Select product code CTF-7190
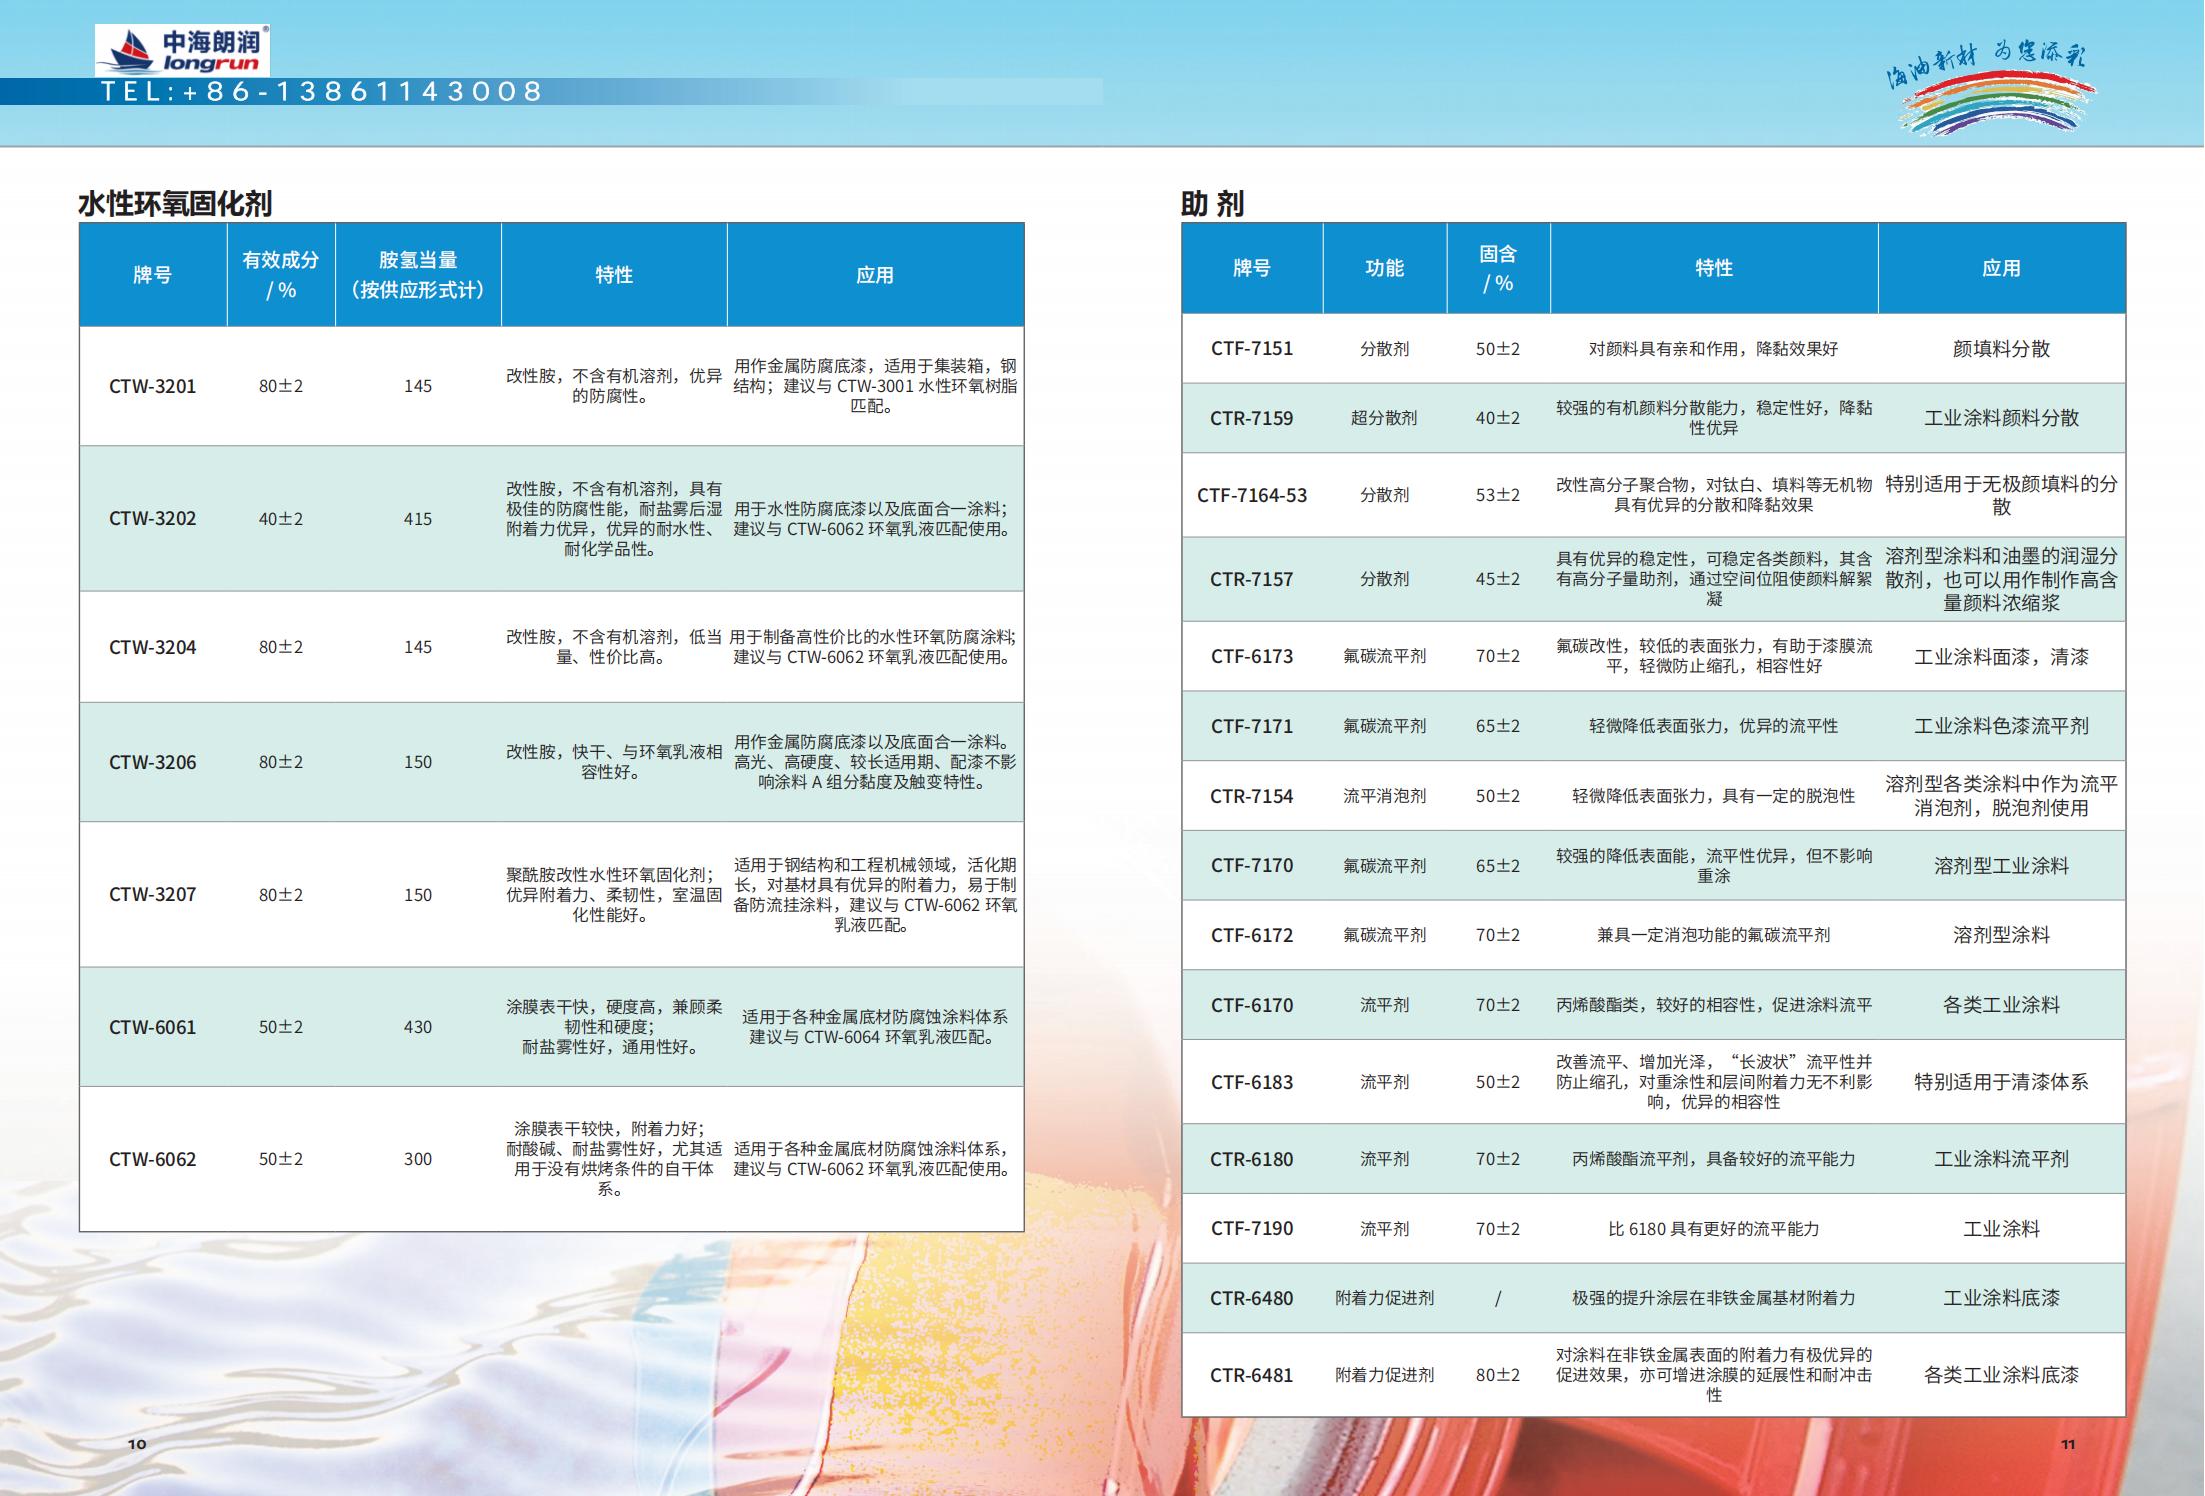Image resolution: width=2205 pixels, height=1496 pixels. [x=1252, y=1228]
